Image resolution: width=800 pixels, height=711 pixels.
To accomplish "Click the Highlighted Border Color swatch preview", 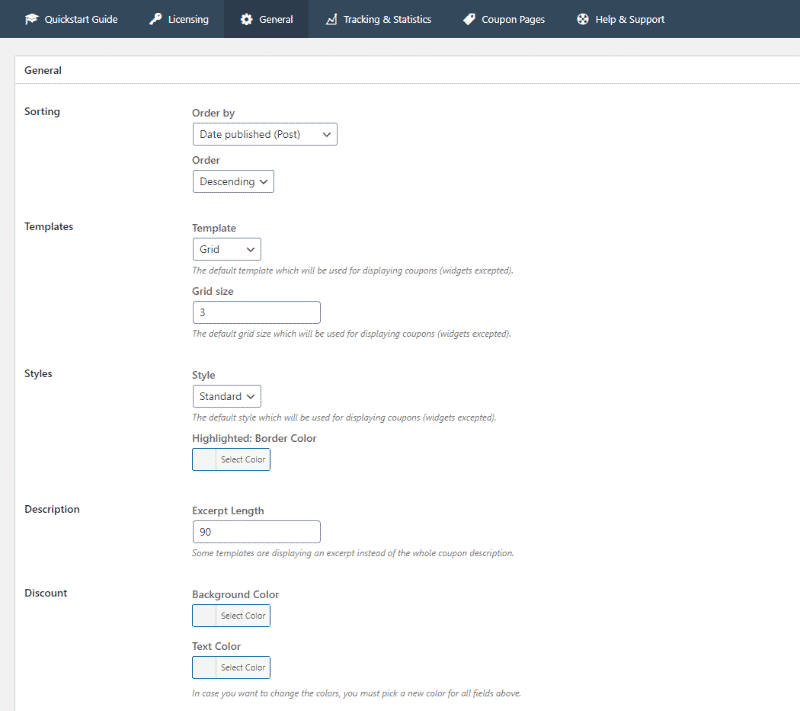I will [205, 460].
